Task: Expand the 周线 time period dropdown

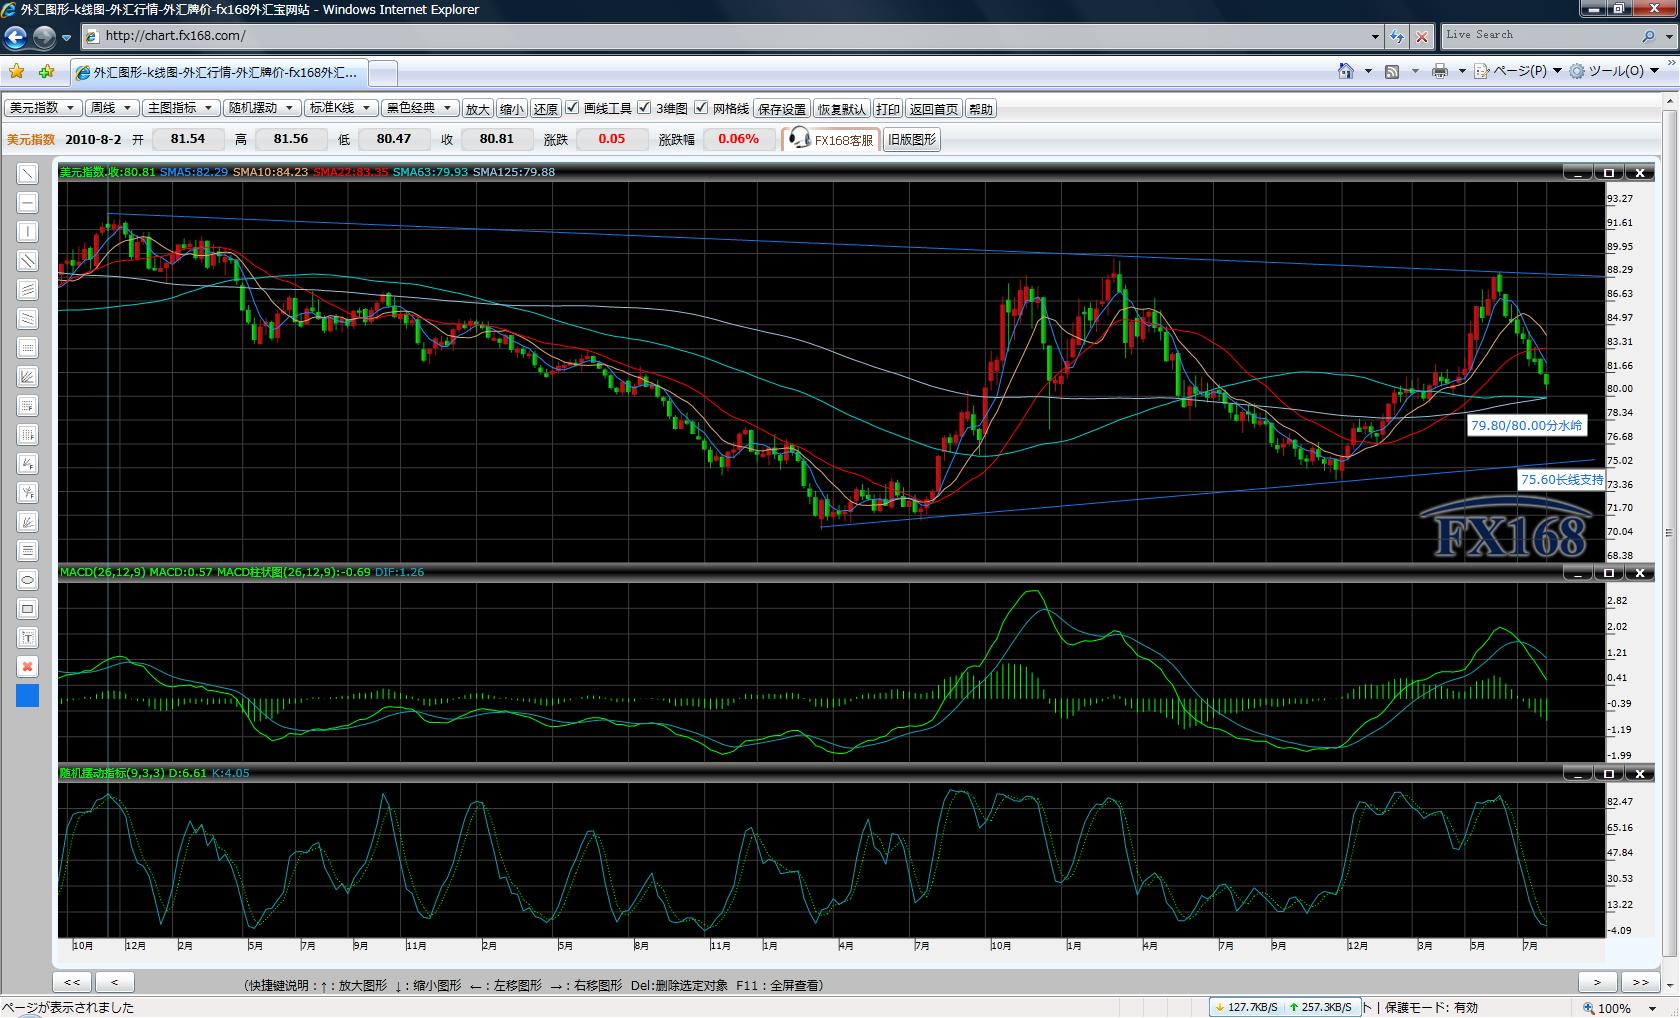Action: (x=109, y=108)
